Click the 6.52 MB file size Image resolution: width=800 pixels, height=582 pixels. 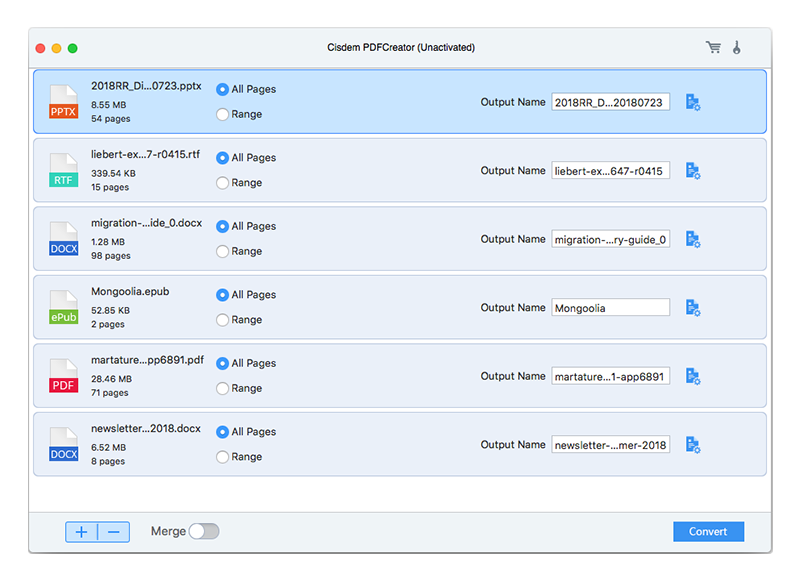[108, 447]
